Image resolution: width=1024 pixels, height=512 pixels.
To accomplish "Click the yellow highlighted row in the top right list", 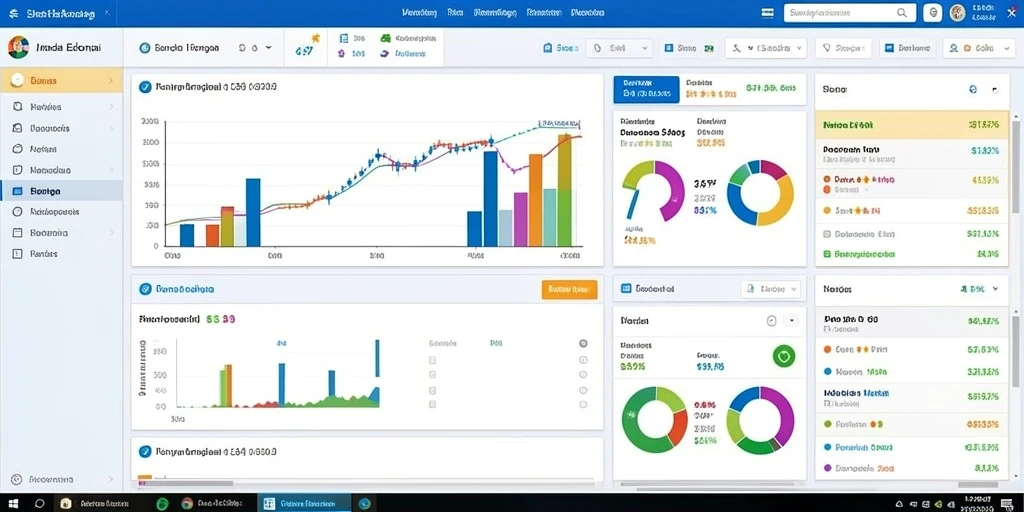I will [912, 125].
